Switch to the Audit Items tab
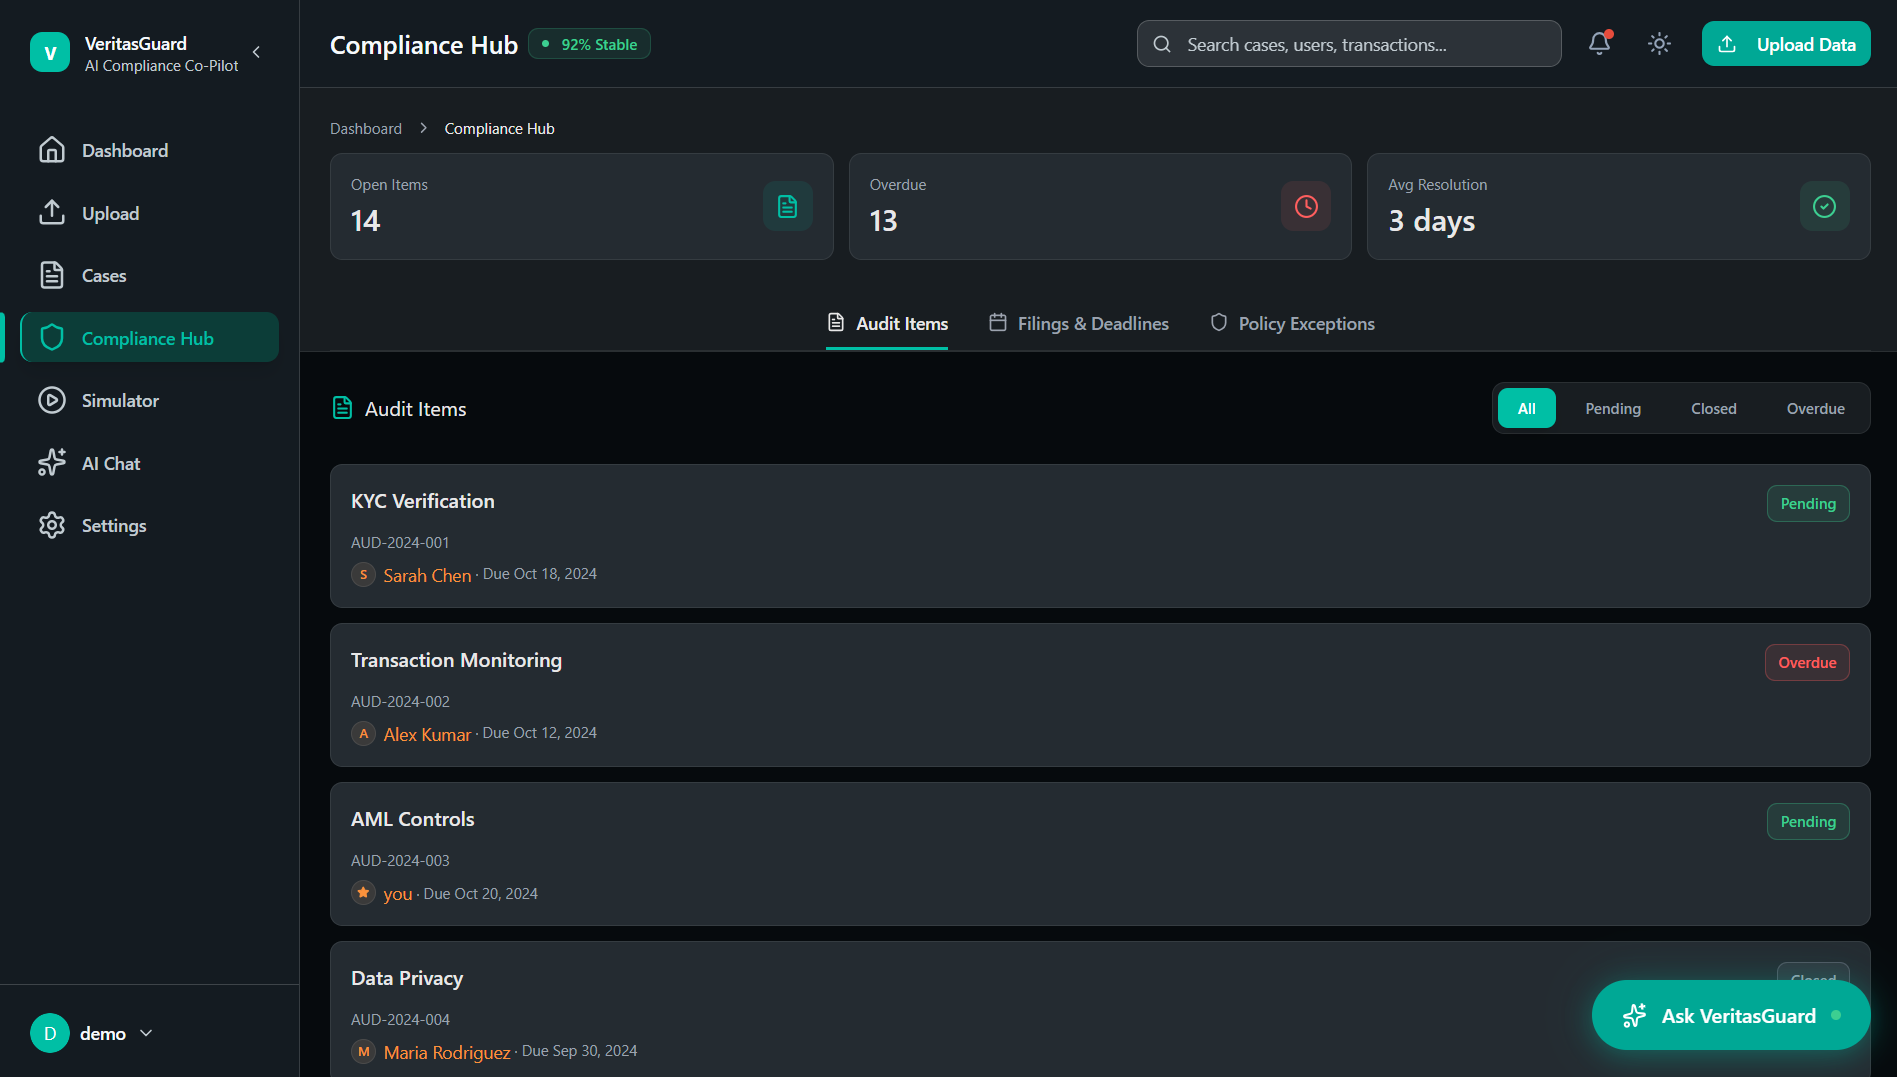Image resolution: width=1897 pixels, height=1077 pixels. pyautogui.click(x=887, y=323)
